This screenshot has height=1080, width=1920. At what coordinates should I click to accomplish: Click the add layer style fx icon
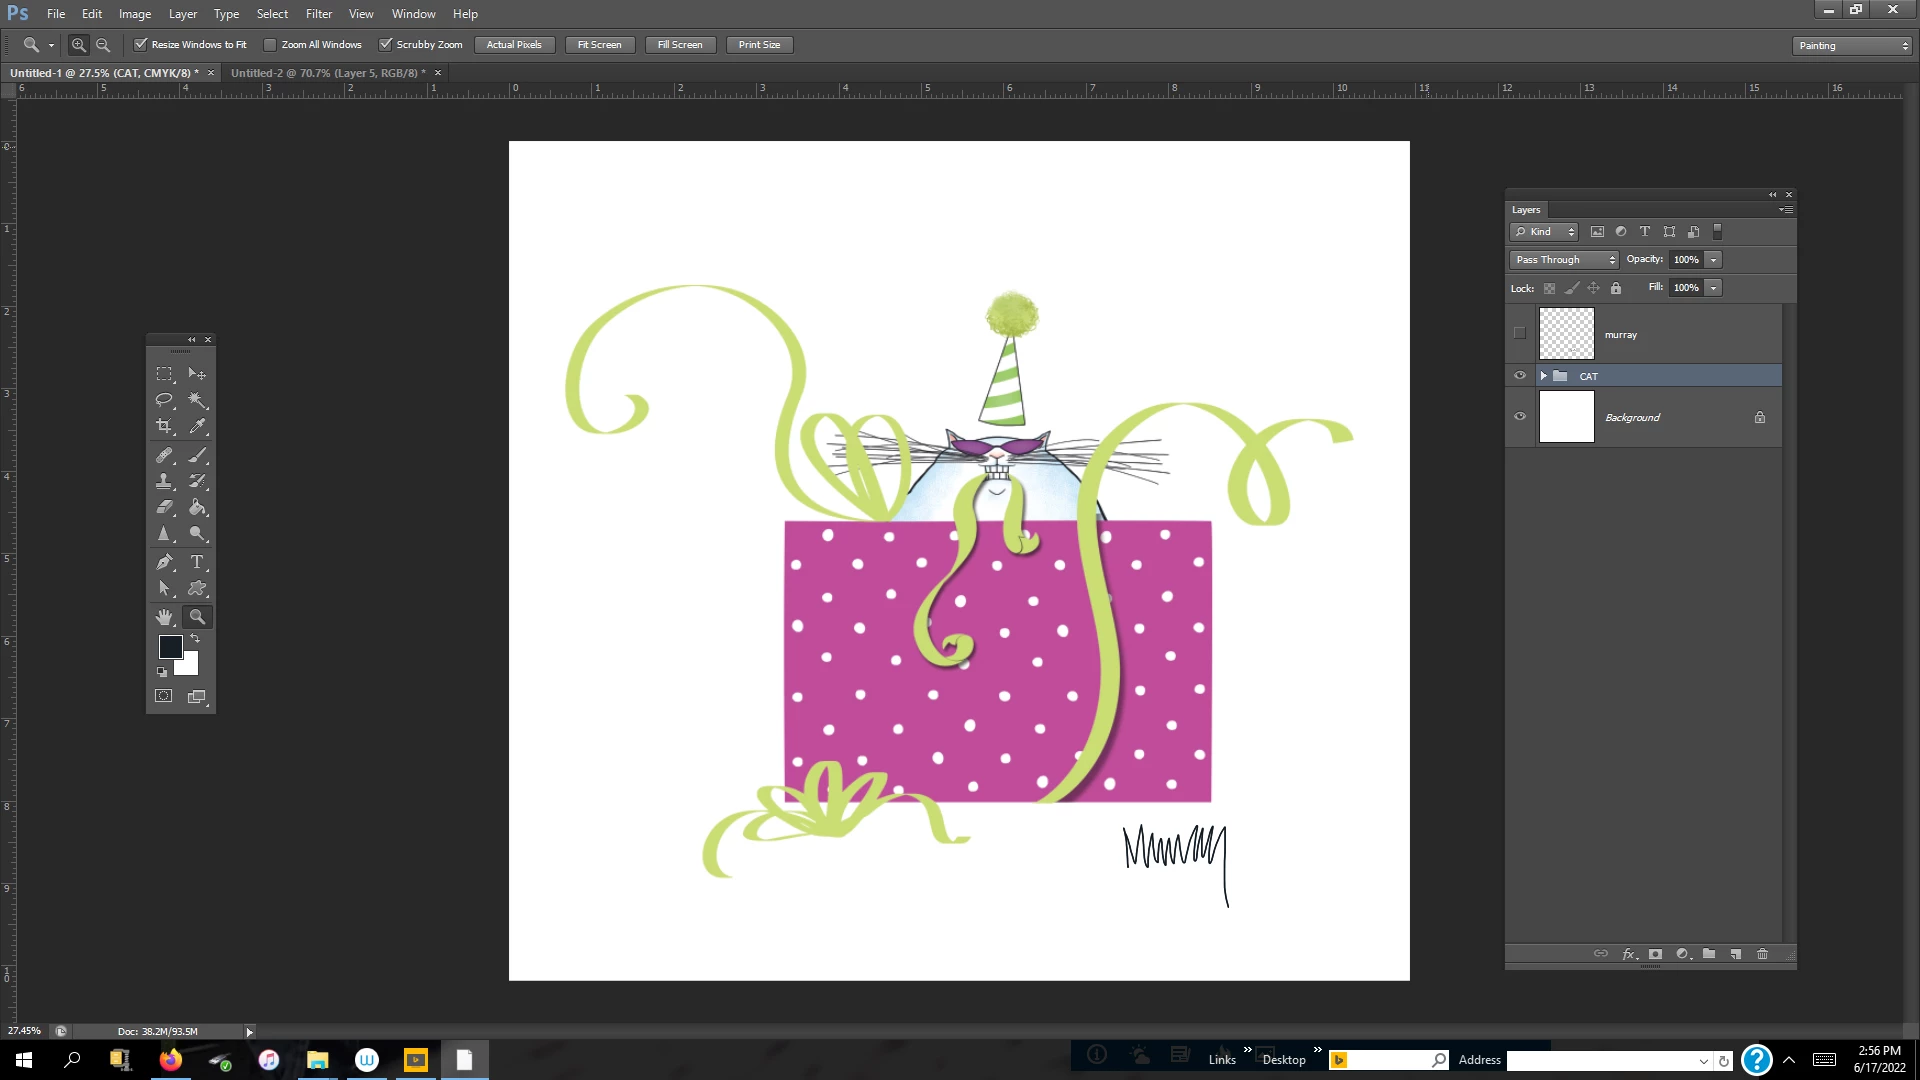tap(1628, 954)
